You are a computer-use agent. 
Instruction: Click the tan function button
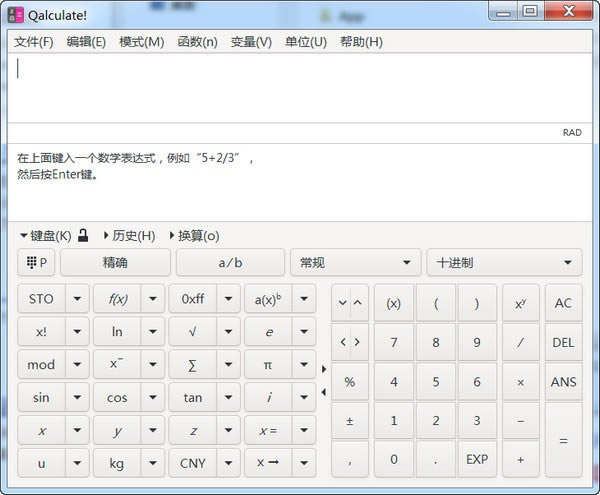tap(192, 398)
